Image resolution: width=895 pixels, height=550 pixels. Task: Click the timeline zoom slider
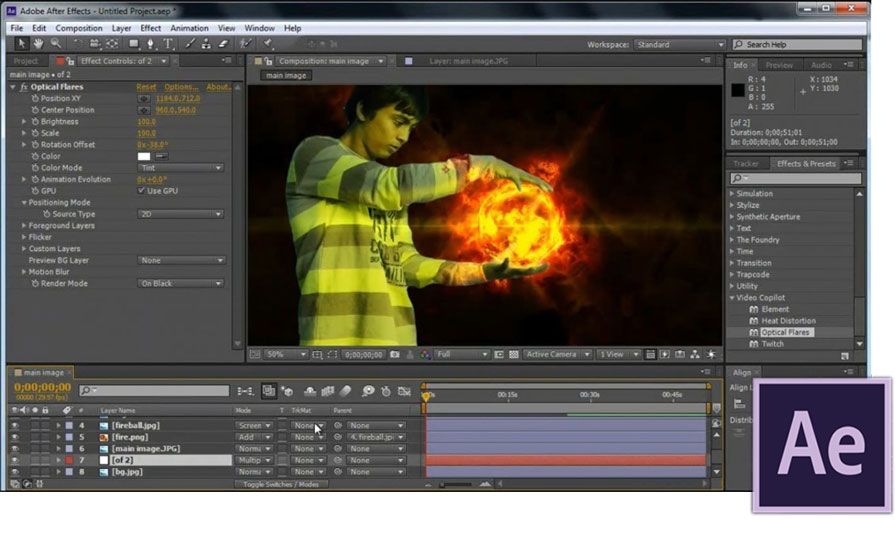click(x=457, y=484)
